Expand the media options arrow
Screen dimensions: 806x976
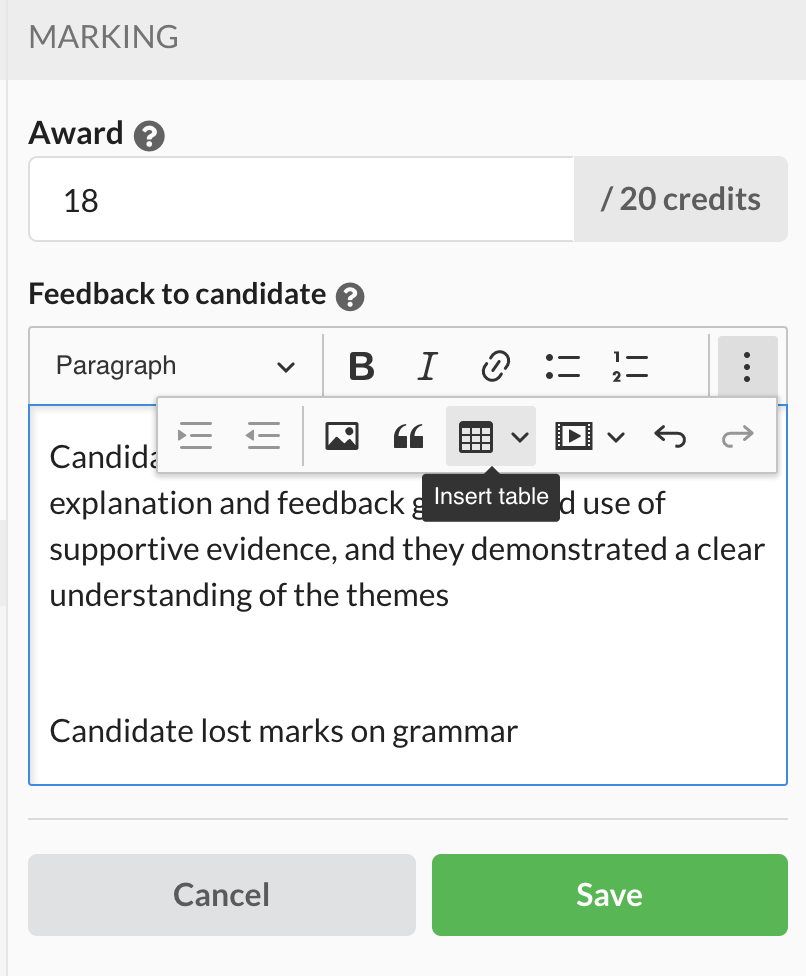pos(616,436)
